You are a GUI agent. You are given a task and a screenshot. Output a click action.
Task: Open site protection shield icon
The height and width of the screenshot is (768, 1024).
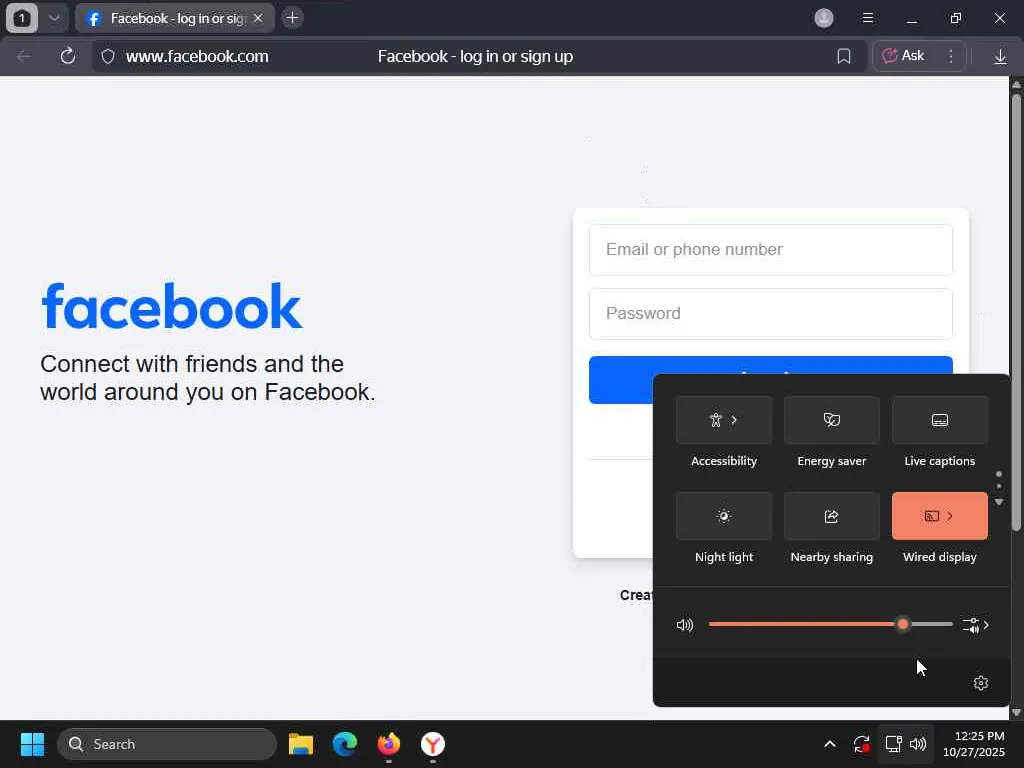click(x=108, y=57)
